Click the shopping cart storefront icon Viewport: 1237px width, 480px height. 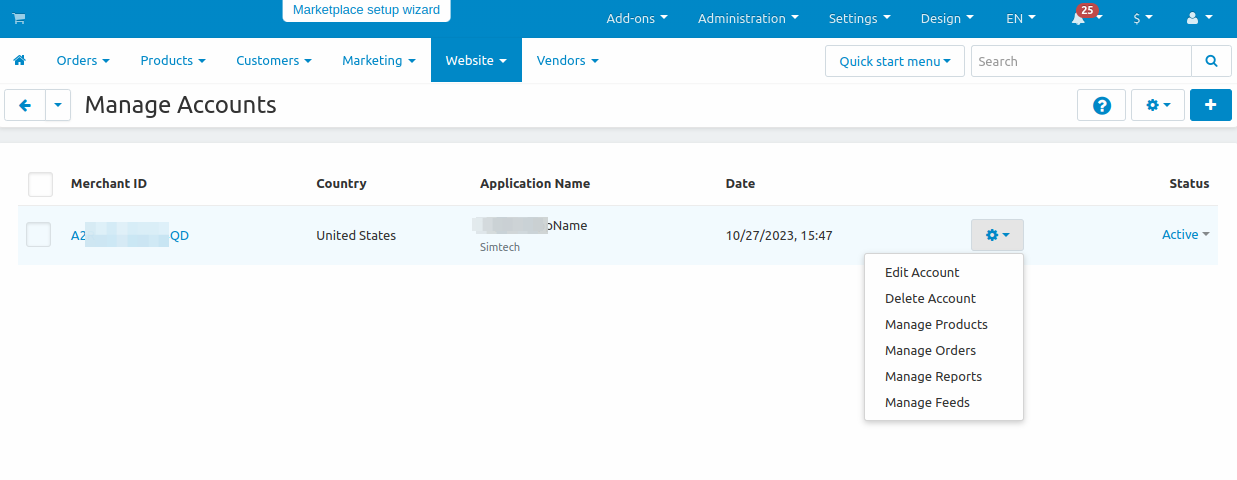coord(19,19)
